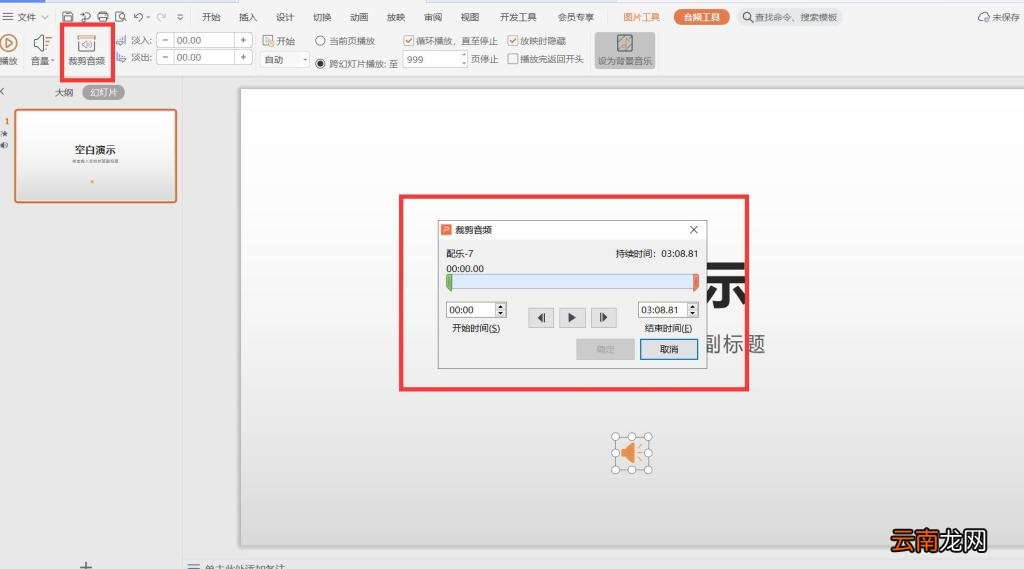Click the undo arrow icon

tap(138, 17)
